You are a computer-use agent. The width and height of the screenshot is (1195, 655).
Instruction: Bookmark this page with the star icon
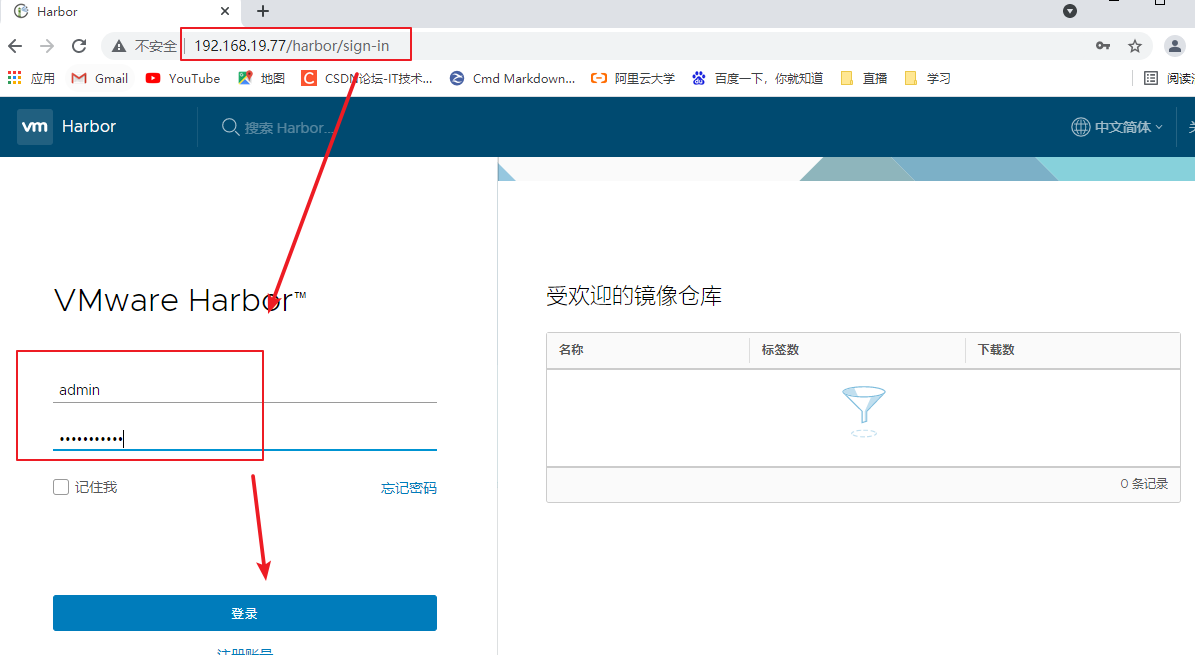(1135, 47)
